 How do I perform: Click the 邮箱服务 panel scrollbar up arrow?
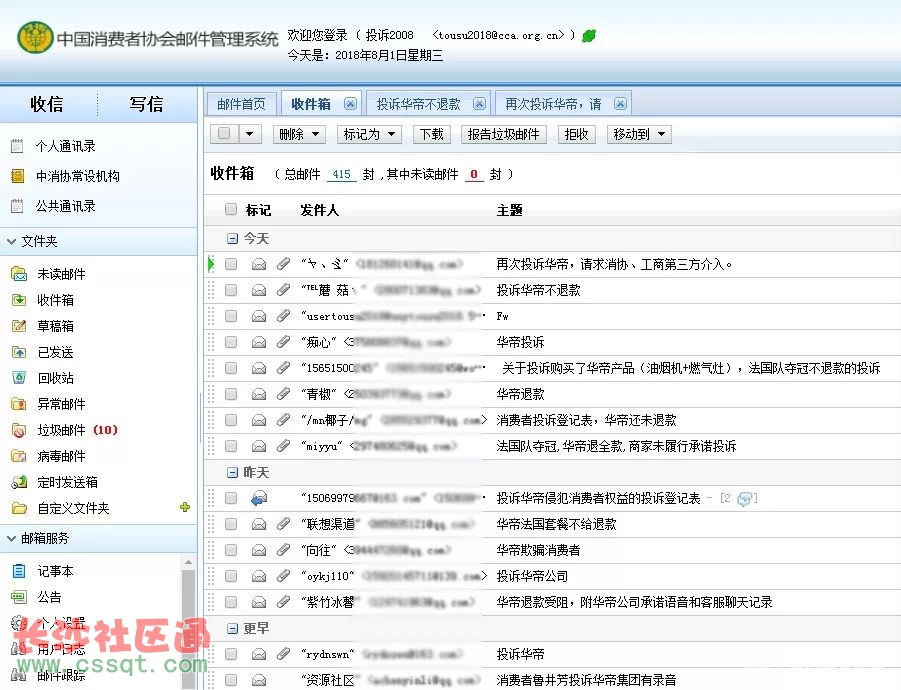[x=188, y=561]
